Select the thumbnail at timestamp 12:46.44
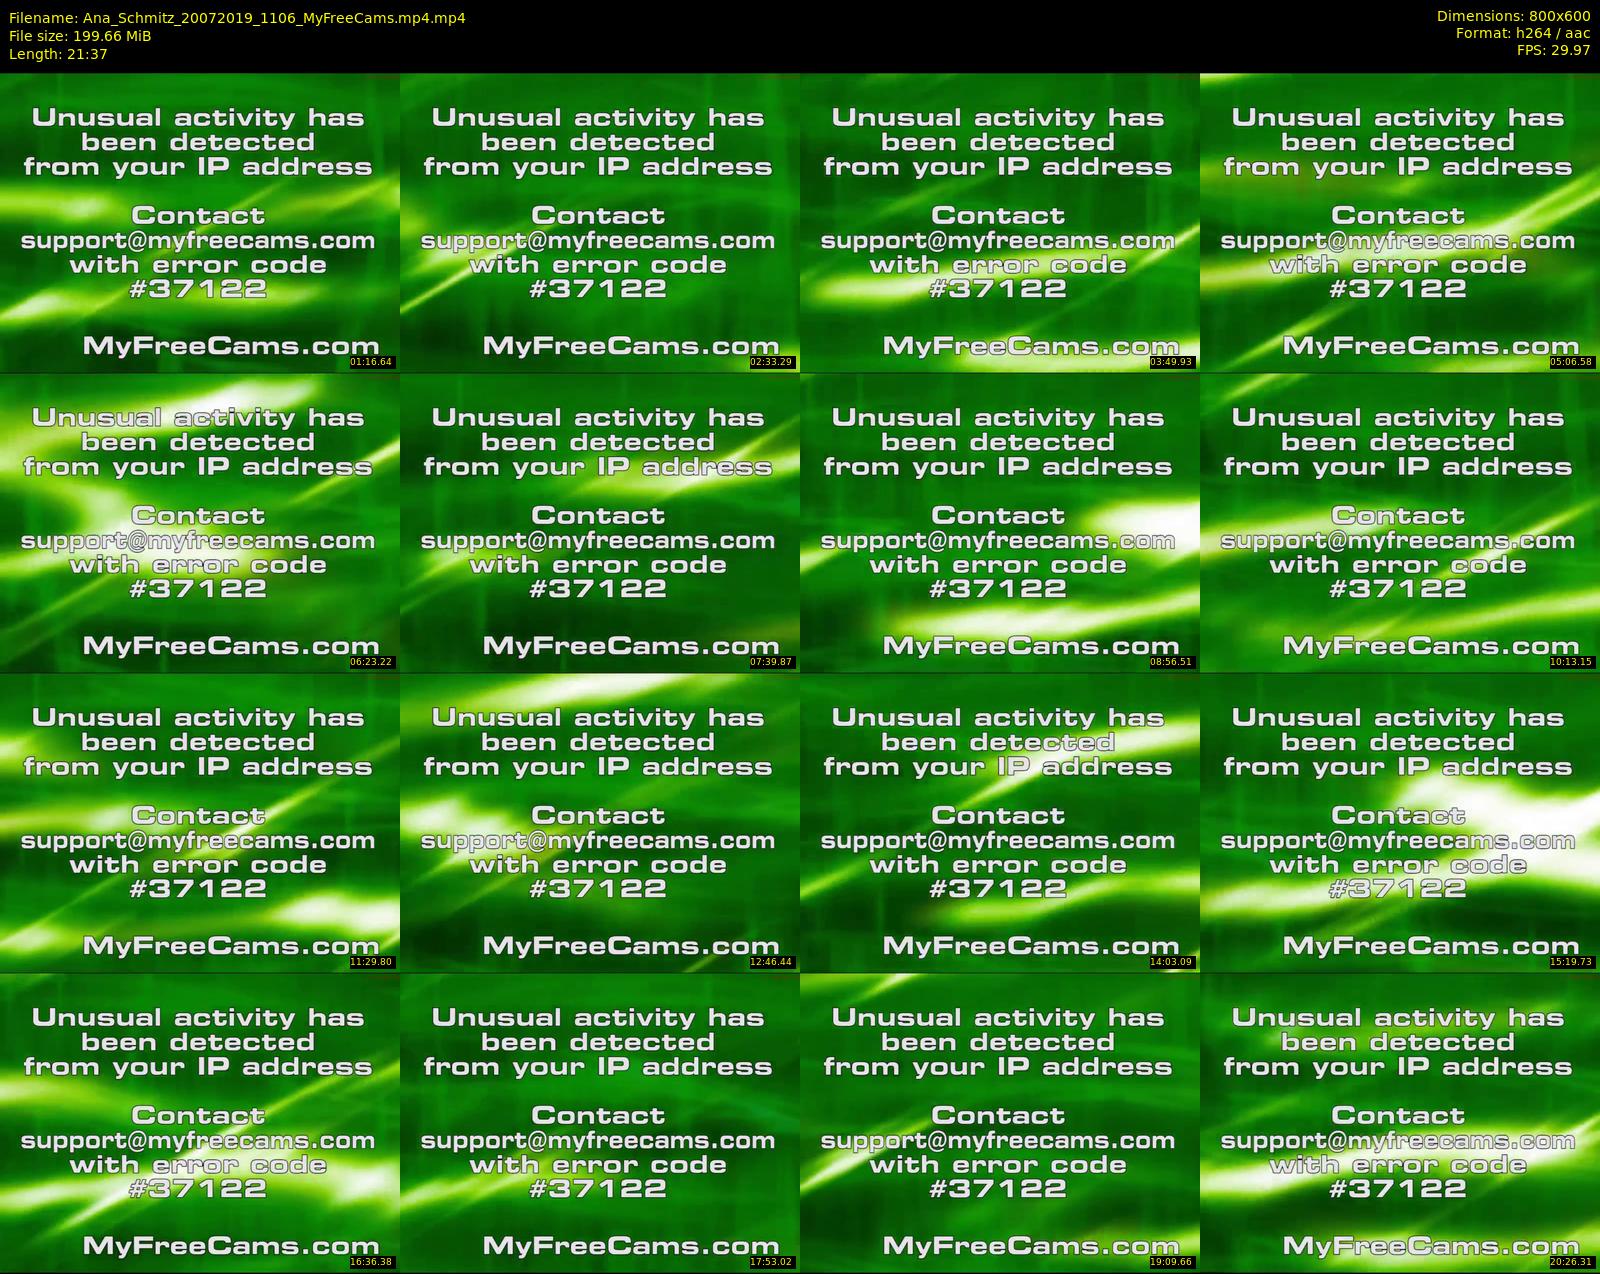 (x=600, y=822)
